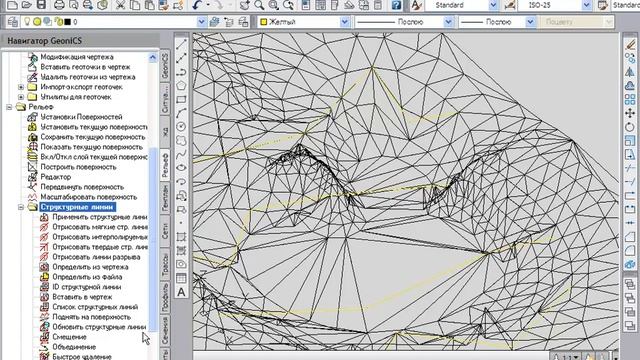Open the text style Standard dropdown
640x360 pixels.
coord(493,5)
